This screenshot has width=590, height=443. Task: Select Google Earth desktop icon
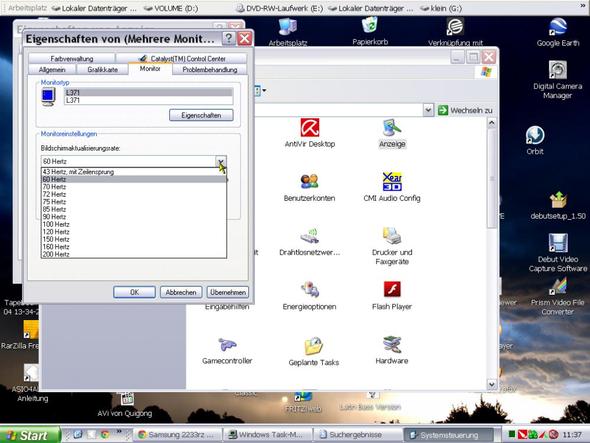(558, 32)
